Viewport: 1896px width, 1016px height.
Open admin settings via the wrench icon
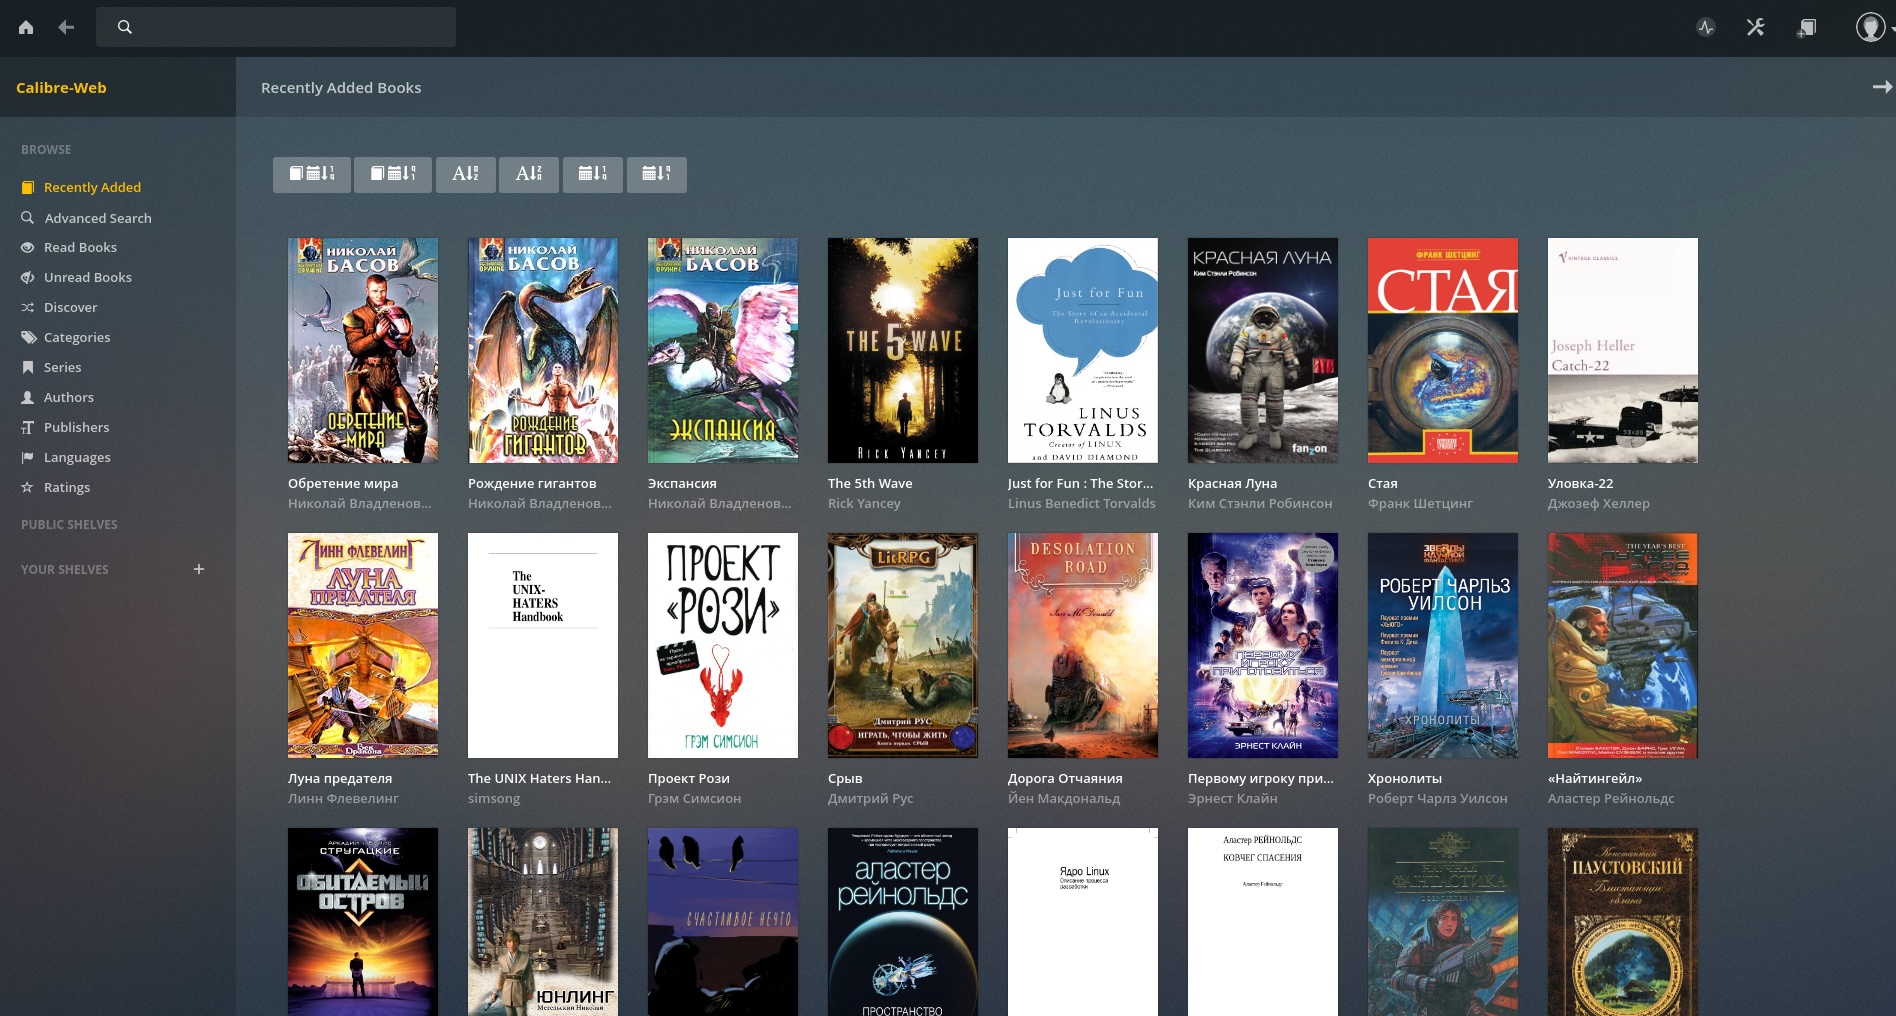click(1755, 27)
